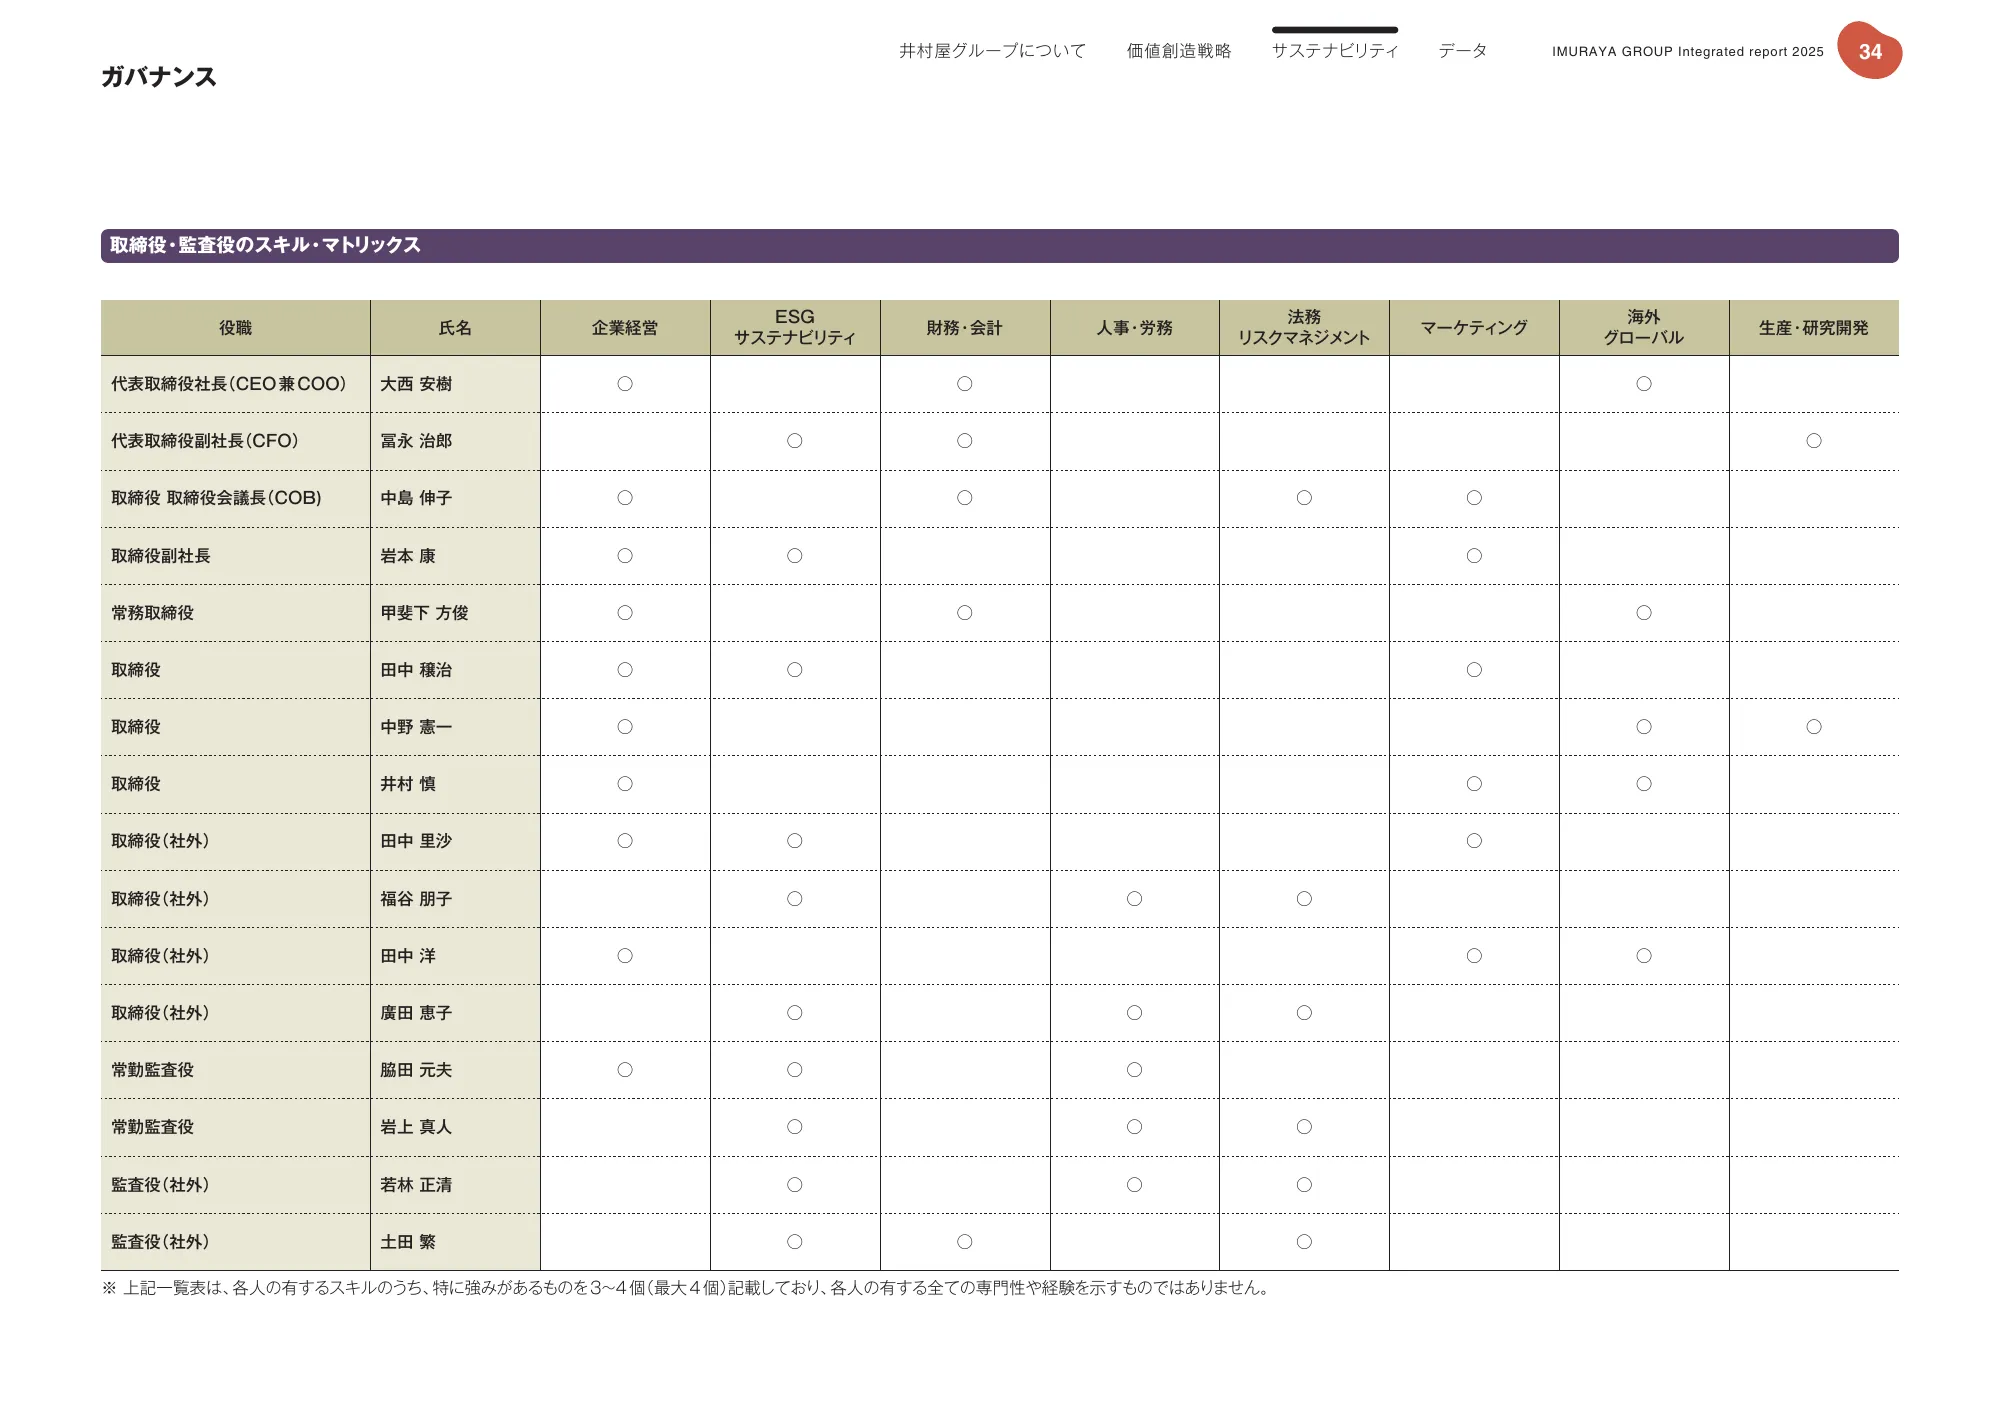Enable 中島 伸子's マーケティング circle

click(x=1473, y=498)
